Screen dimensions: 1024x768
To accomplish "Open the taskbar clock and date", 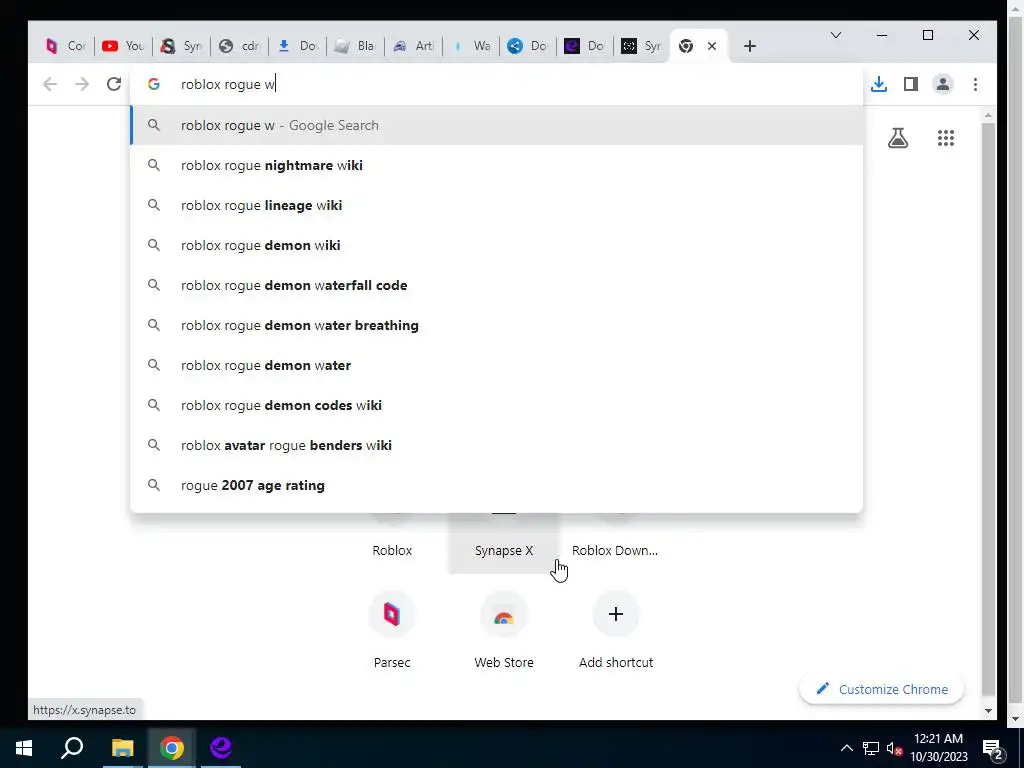I will tap(938, 748).
